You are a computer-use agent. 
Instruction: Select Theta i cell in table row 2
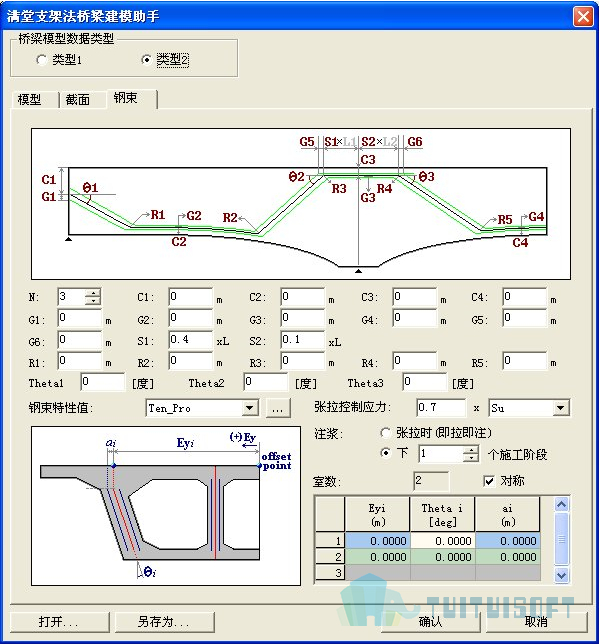click(443, 557)
